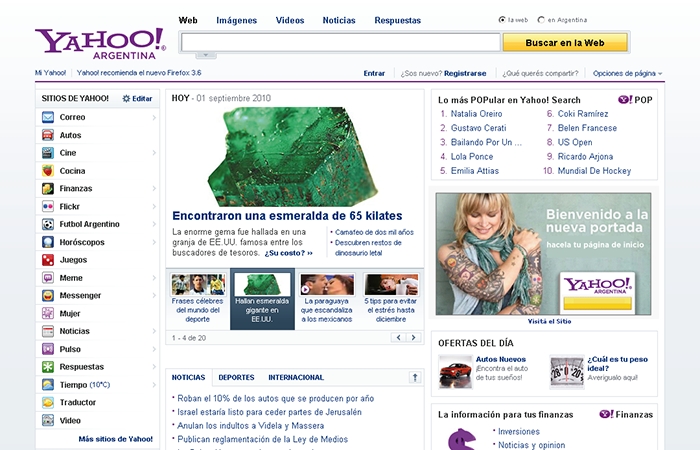Open the Meme speech bubble icon
700x450 pixels.
click(x=48, y=278)
